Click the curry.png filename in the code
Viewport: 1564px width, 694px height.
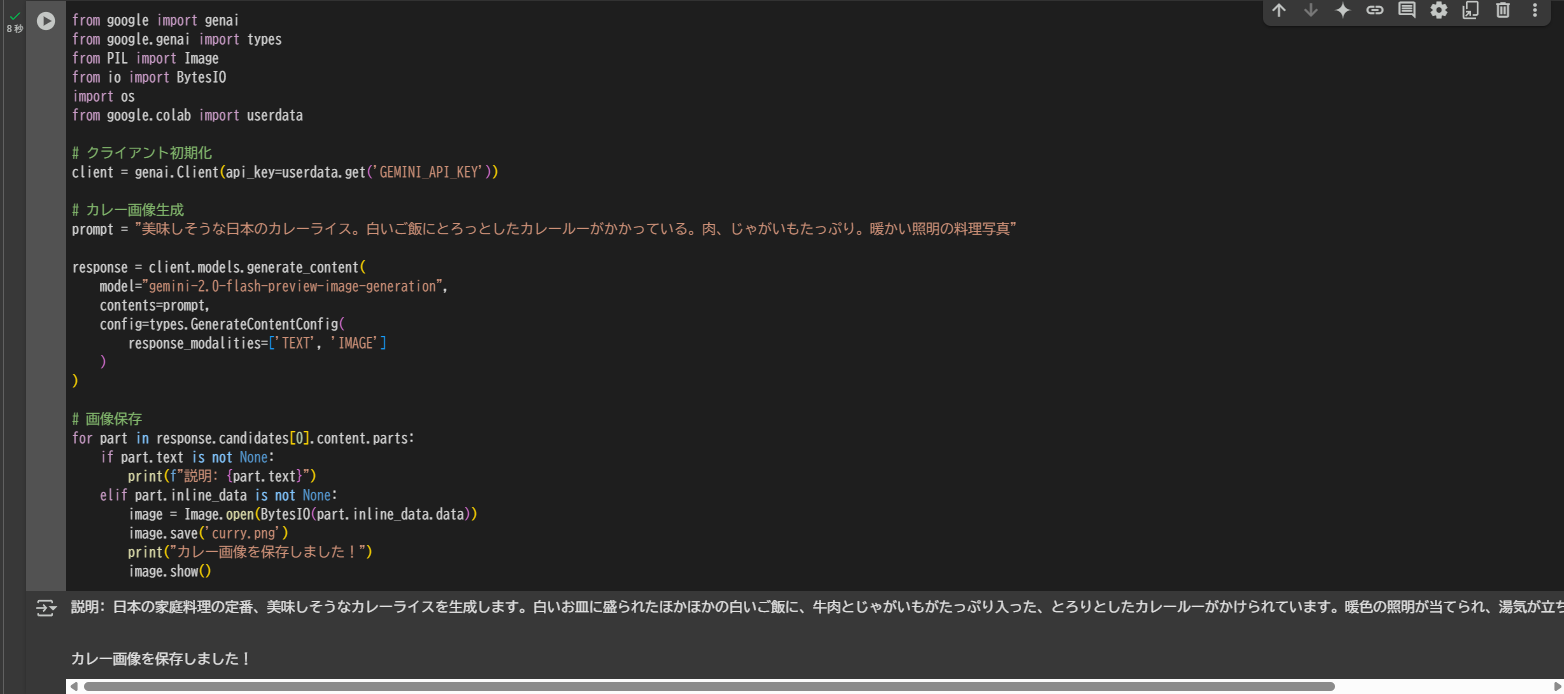(245, 532)
